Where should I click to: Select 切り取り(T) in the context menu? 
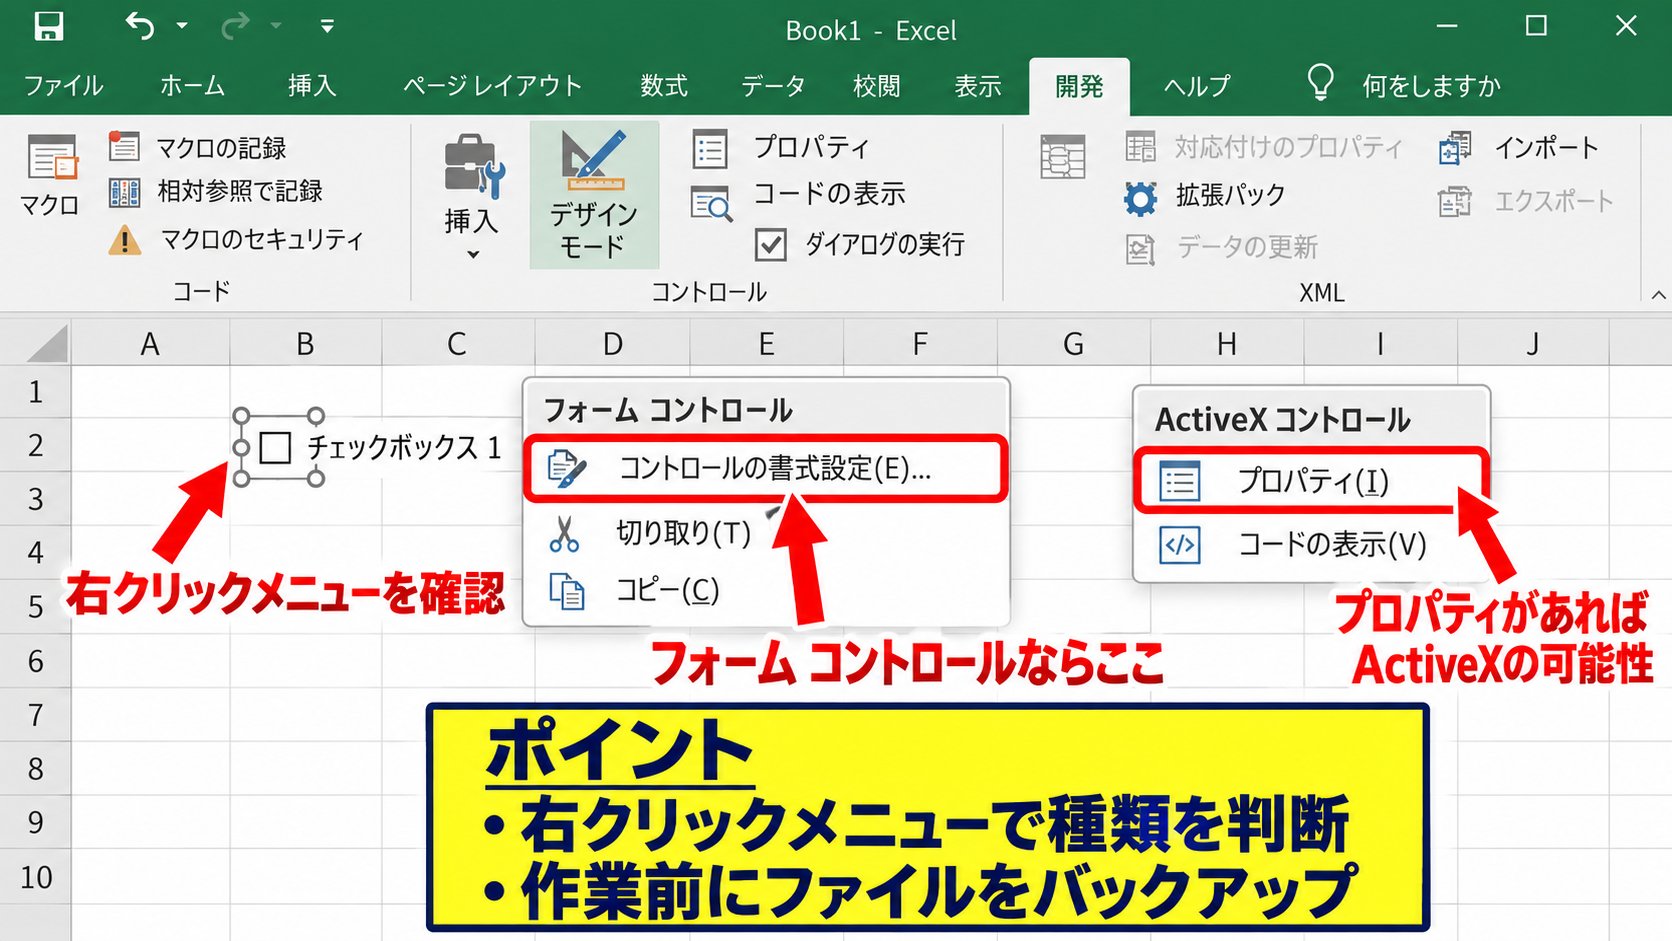tap(765, 533)
